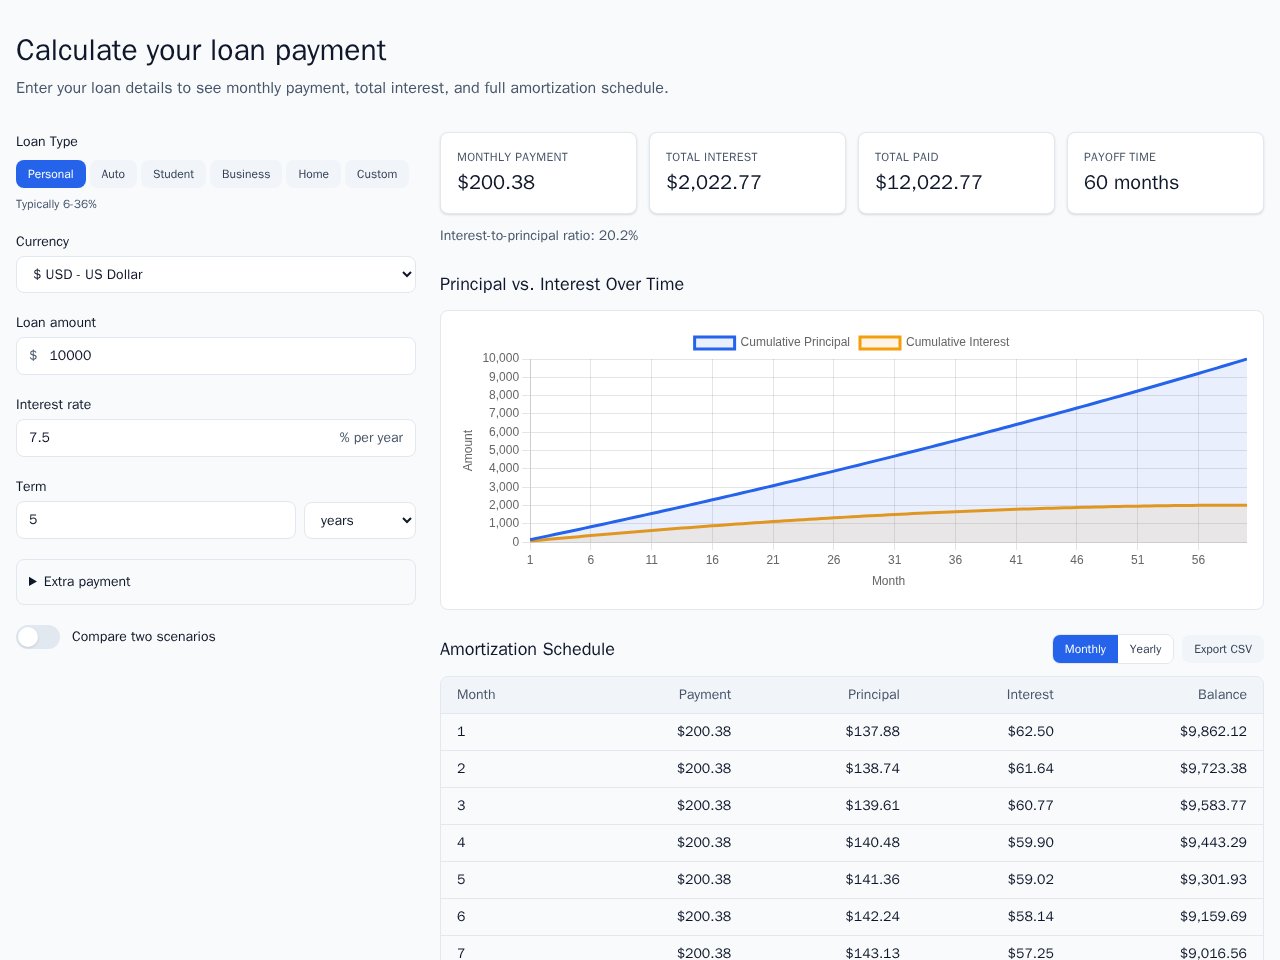Open the term years unit dropdown
This screenshot has width=1280, height=960.
pyautogui.click(x=360, y=520)
